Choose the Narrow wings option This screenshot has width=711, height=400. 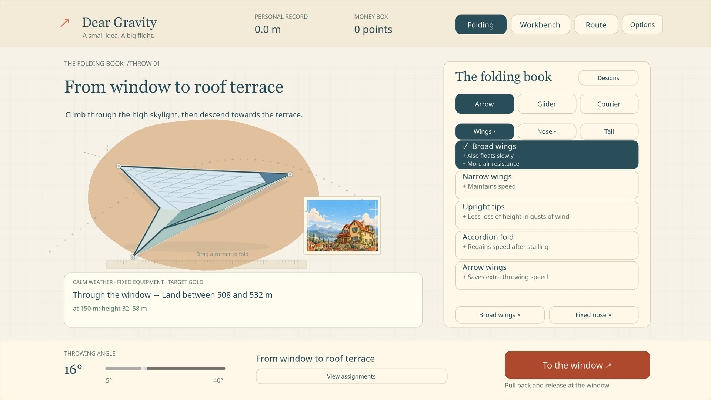tap(546, 184)
